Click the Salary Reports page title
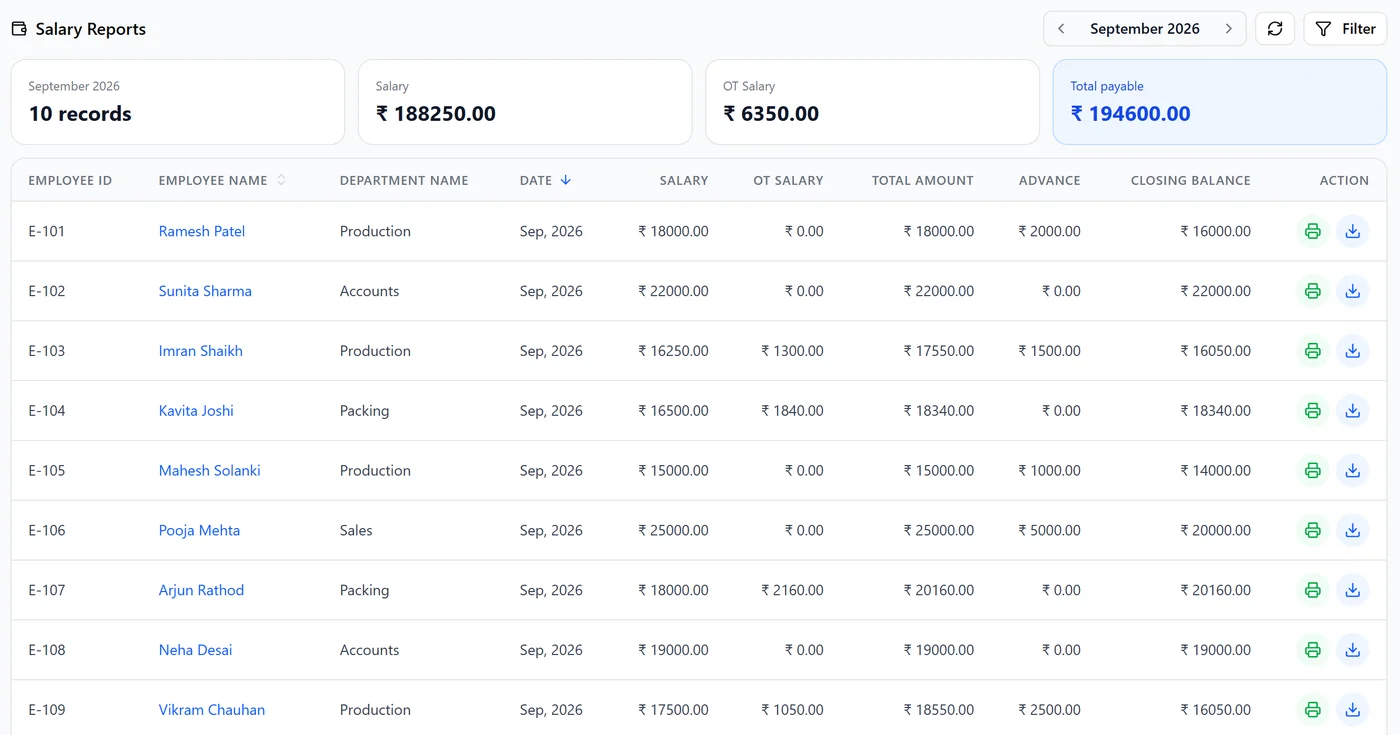Viewport: 1400px width, 735px height. click(x=91, y=29)
